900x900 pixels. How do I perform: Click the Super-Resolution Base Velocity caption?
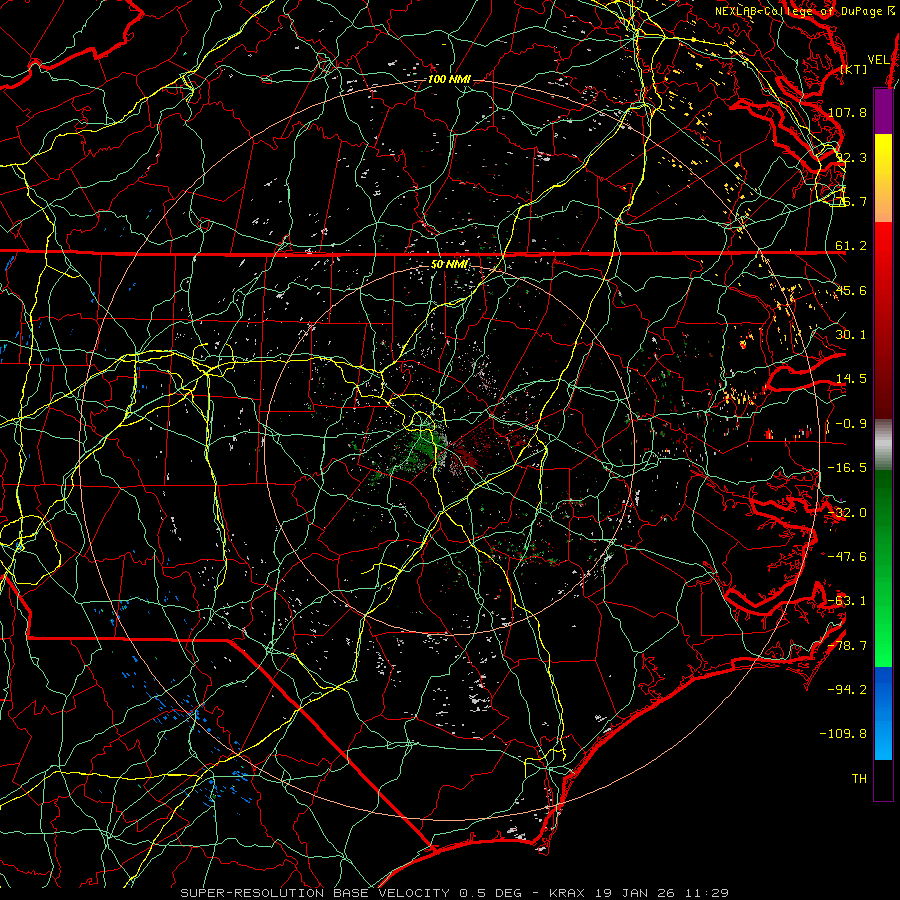click(x=356, y=893)
